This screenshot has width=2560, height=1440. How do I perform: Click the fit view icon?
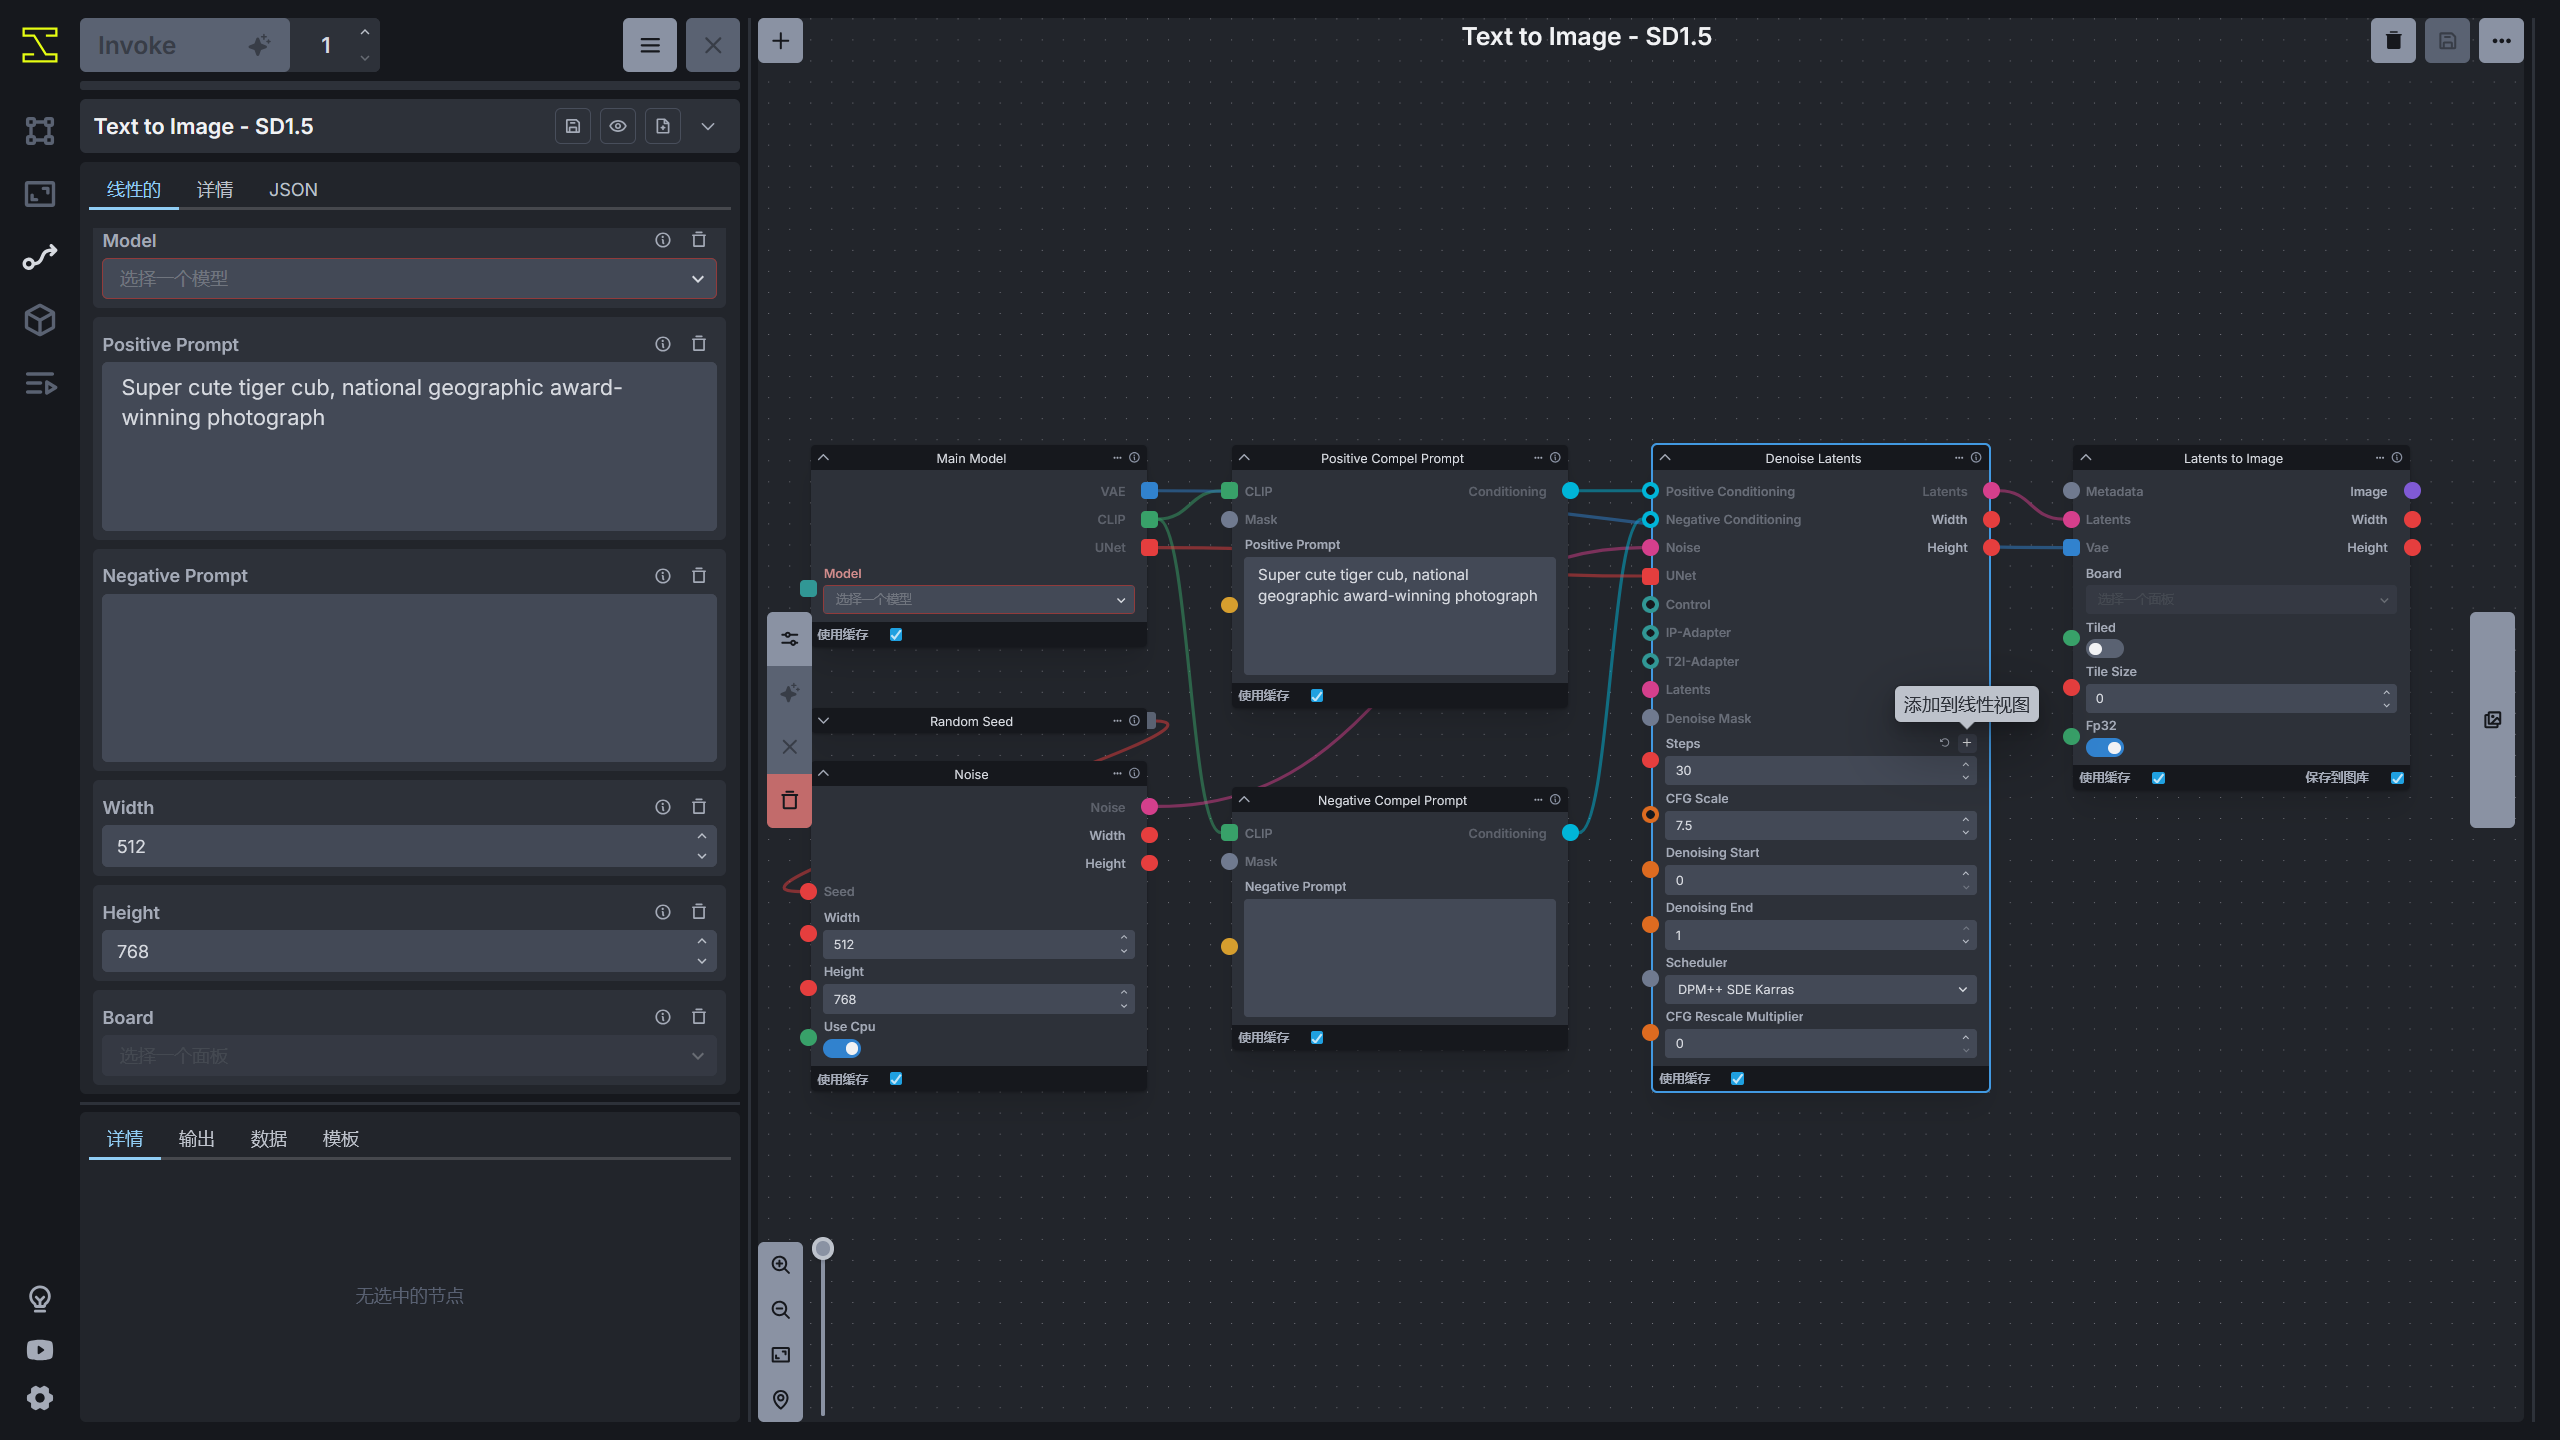(x=781, y=1355)
